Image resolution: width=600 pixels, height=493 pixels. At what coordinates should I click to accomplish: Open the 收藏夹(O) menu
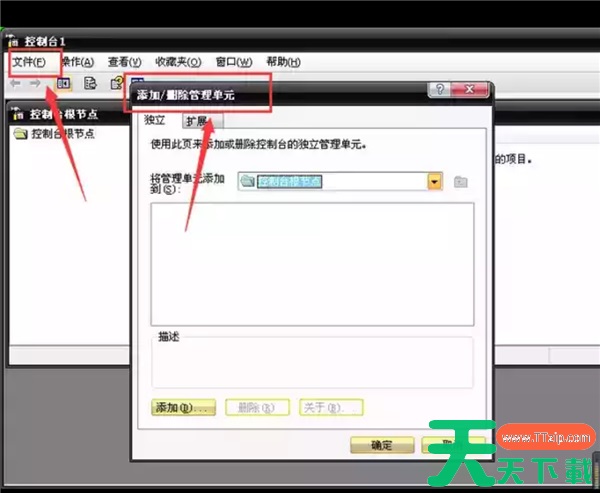click(178, 62)
